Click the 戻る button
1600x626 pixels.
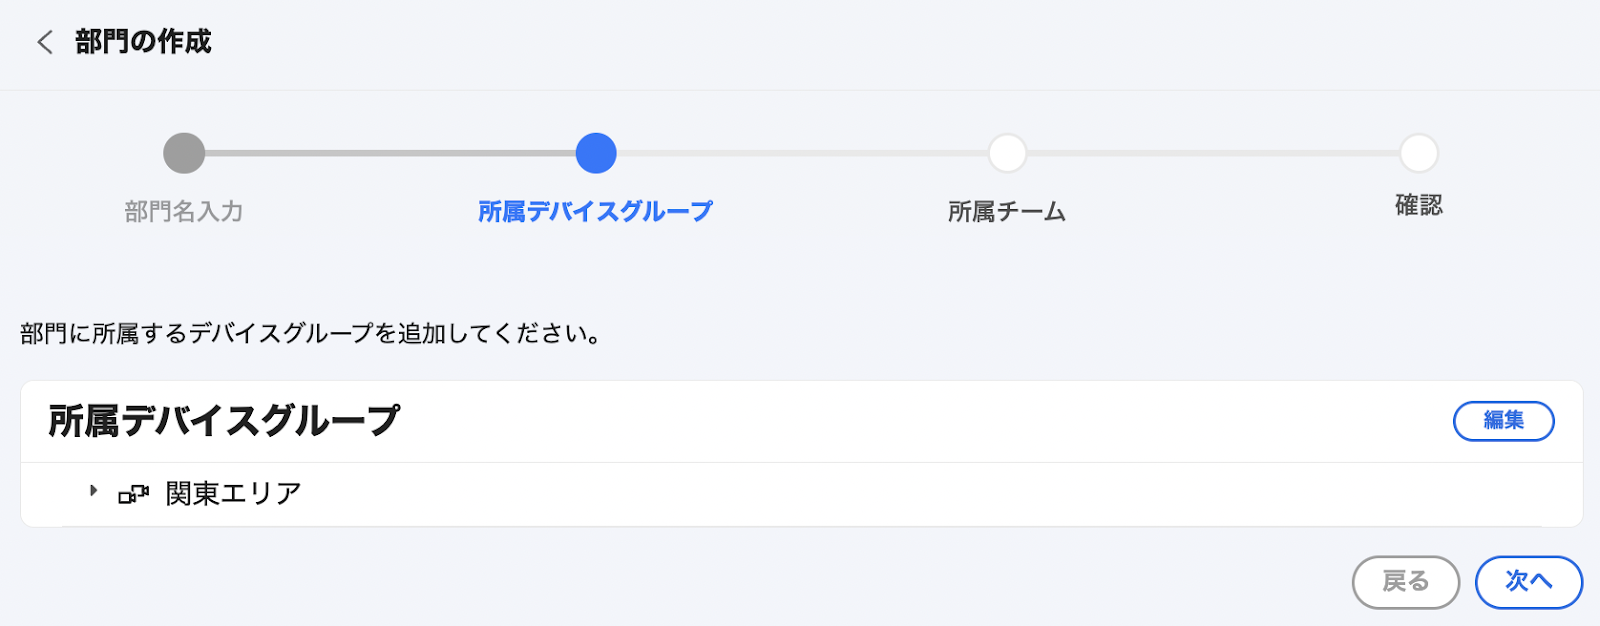tap(1406, 582)
